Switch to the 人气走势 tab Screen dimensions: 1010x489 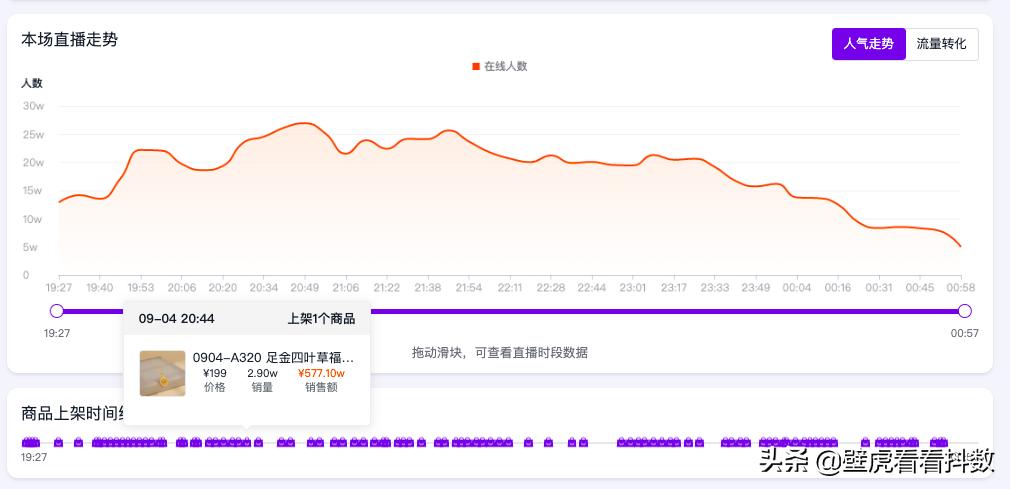point(868,44)
